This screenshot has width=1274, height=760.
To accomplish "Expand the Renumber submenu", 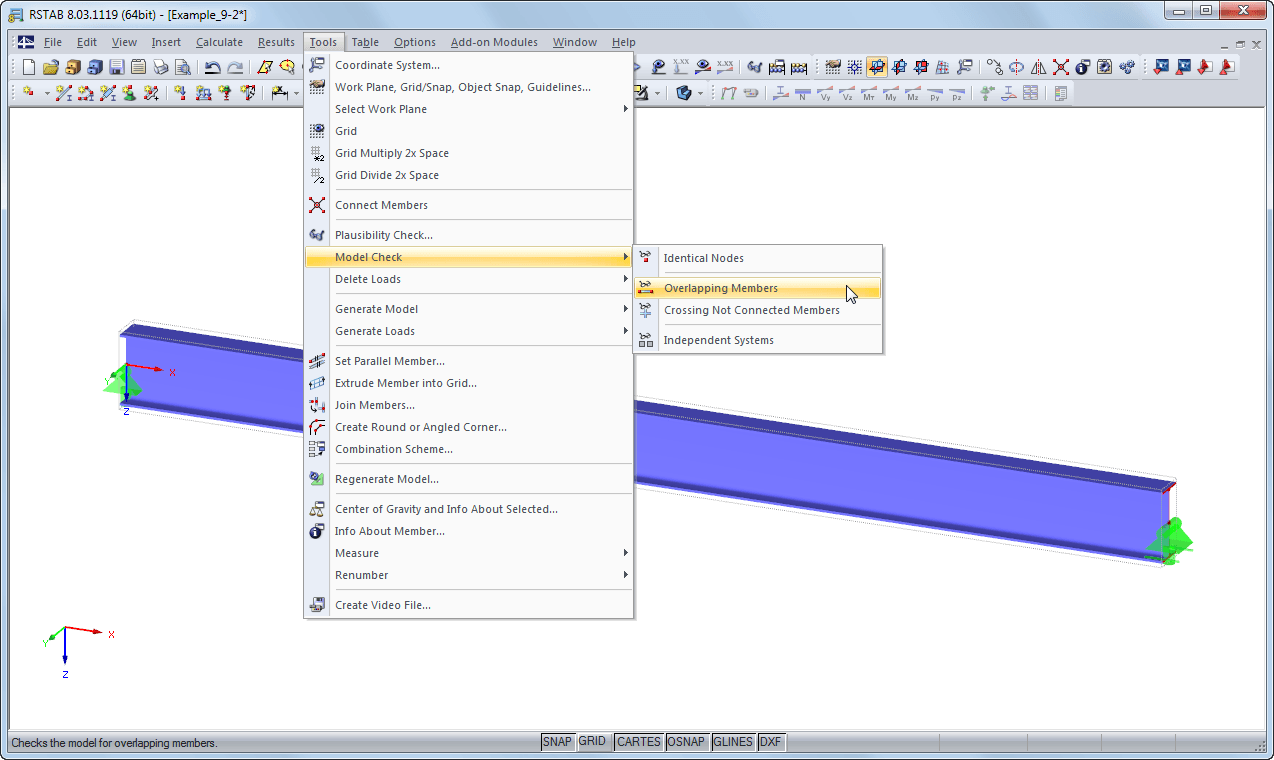I will pyautogui.click(x=469, y=575).
